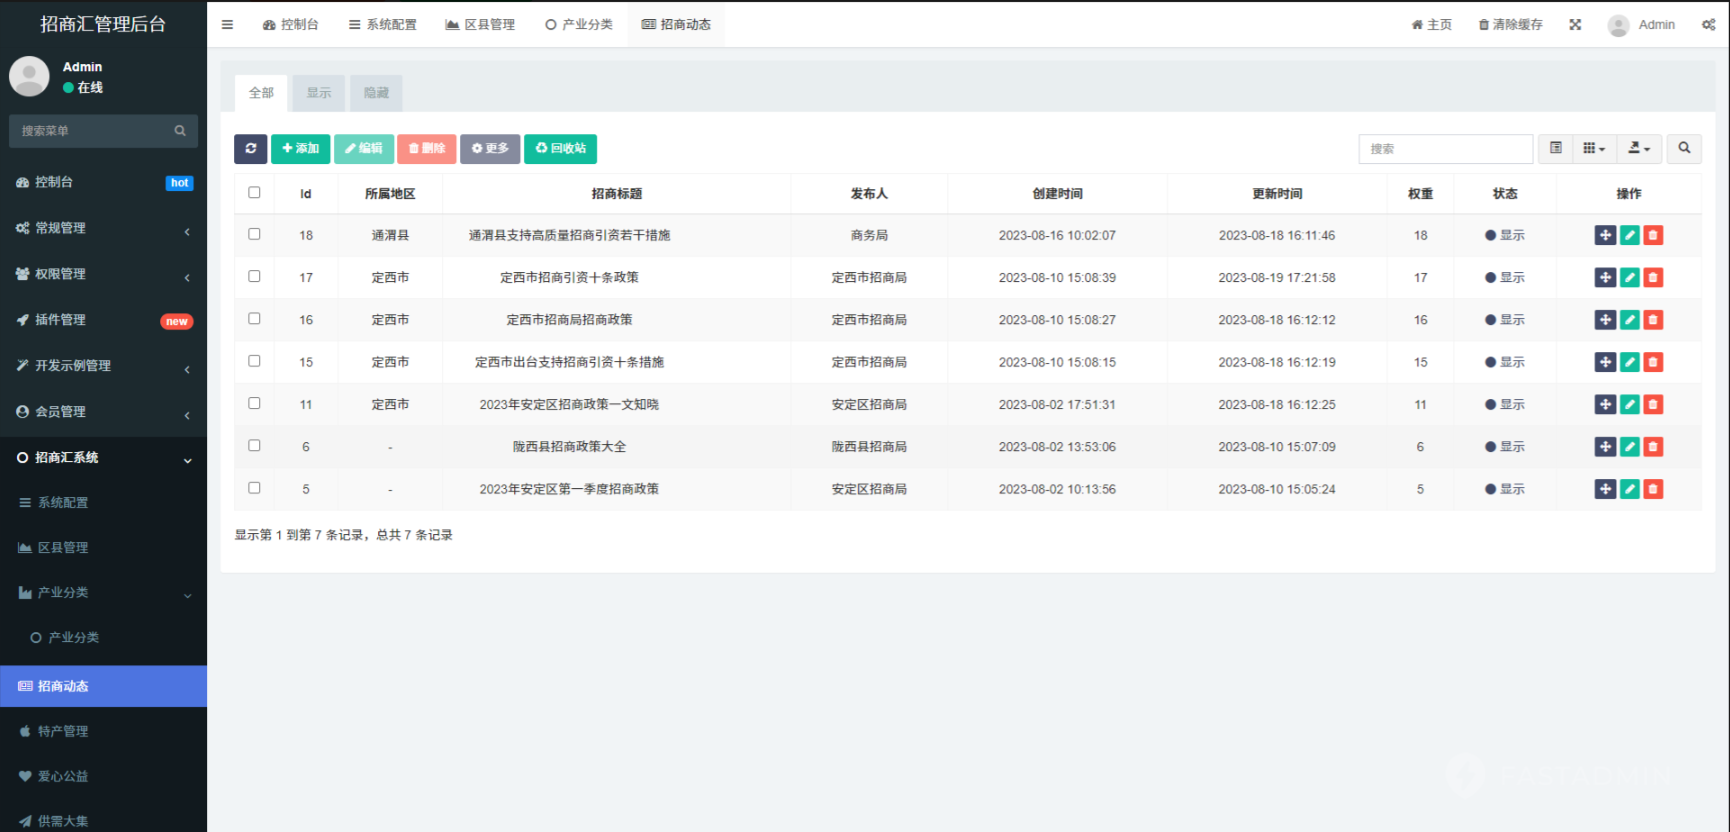Check the checkbox for row Id 15

point(254,361)
